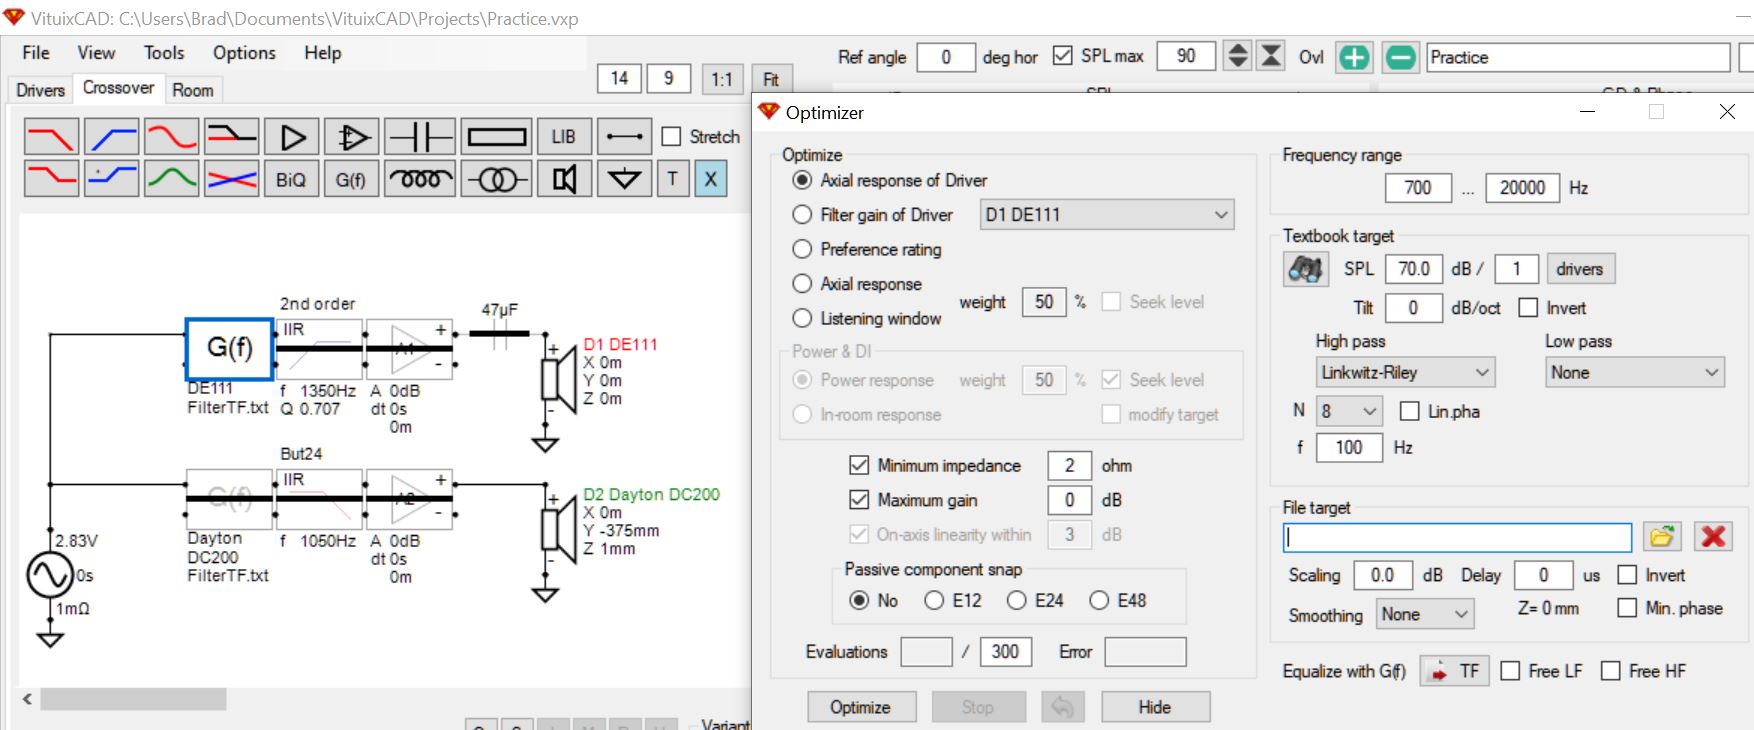Open the LIB component library
The width and height of the screenshot is (1754, 730).
(563, 137)
